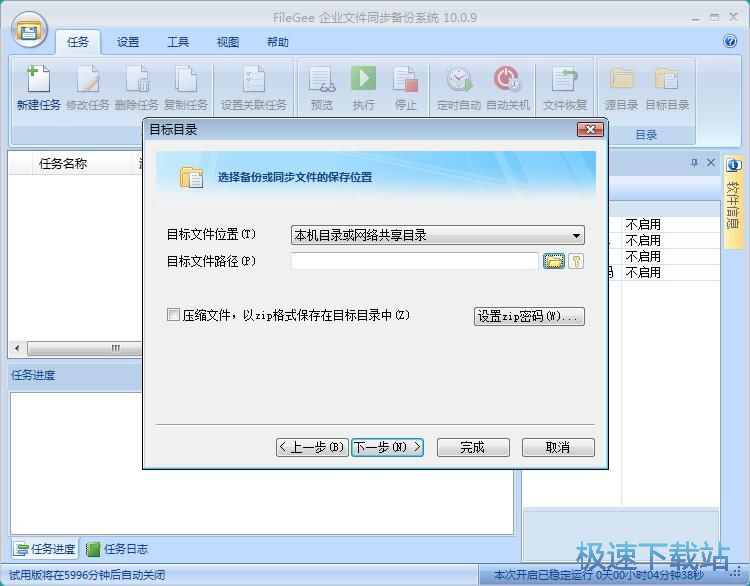
Task: Click the 完成 finish button
Action: 473,447
